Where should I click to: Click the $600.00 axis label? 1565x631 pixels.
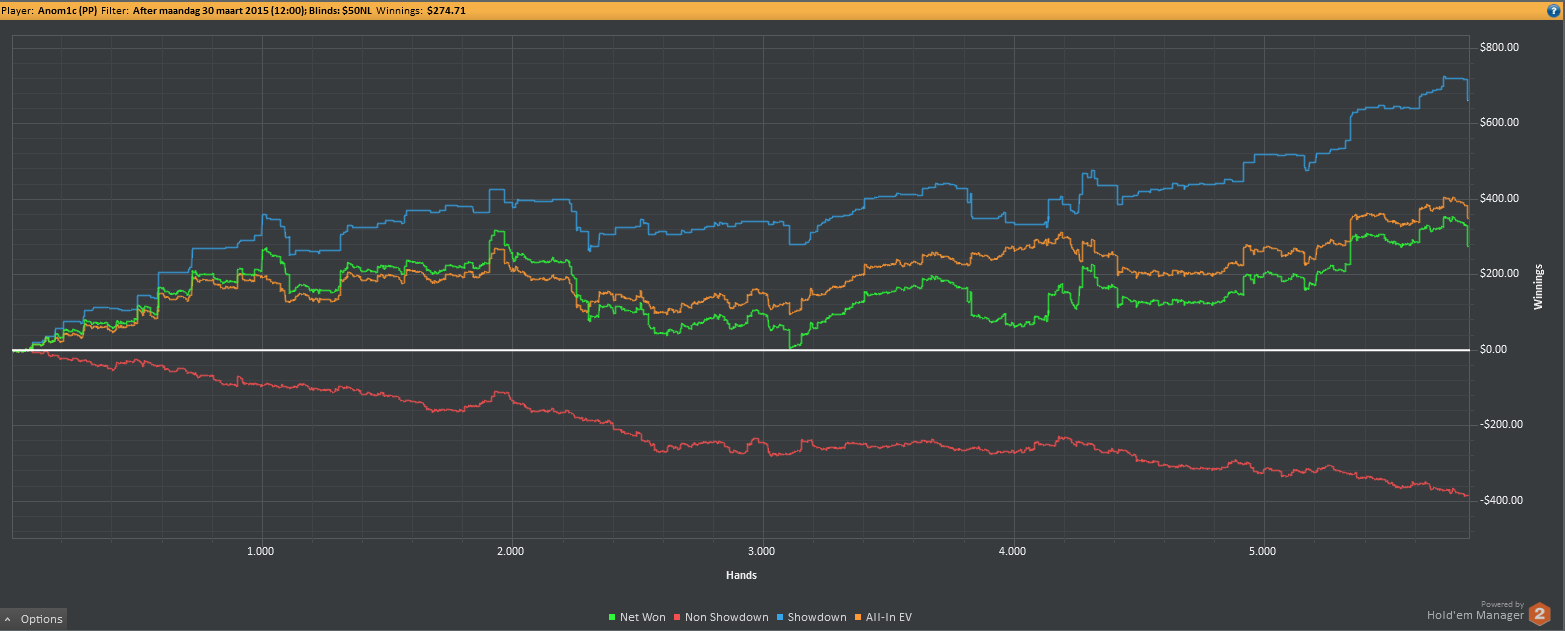click(1498, 123)
